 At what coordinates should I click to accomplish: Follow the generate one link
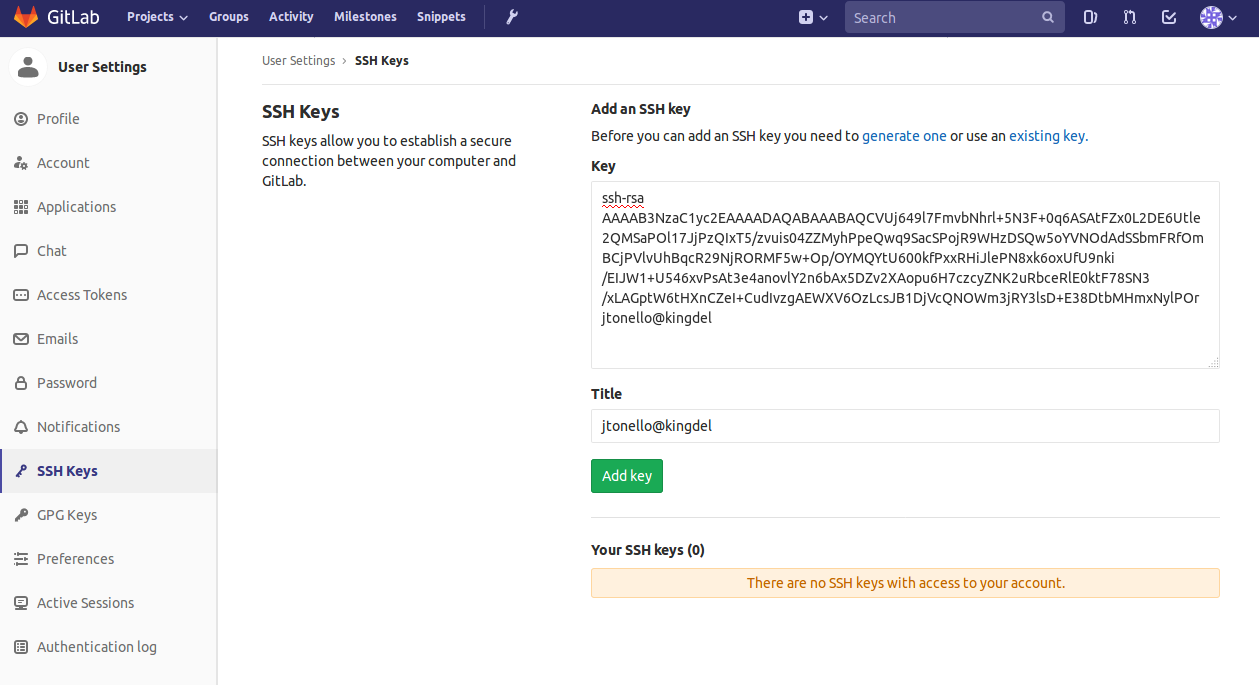903,135
